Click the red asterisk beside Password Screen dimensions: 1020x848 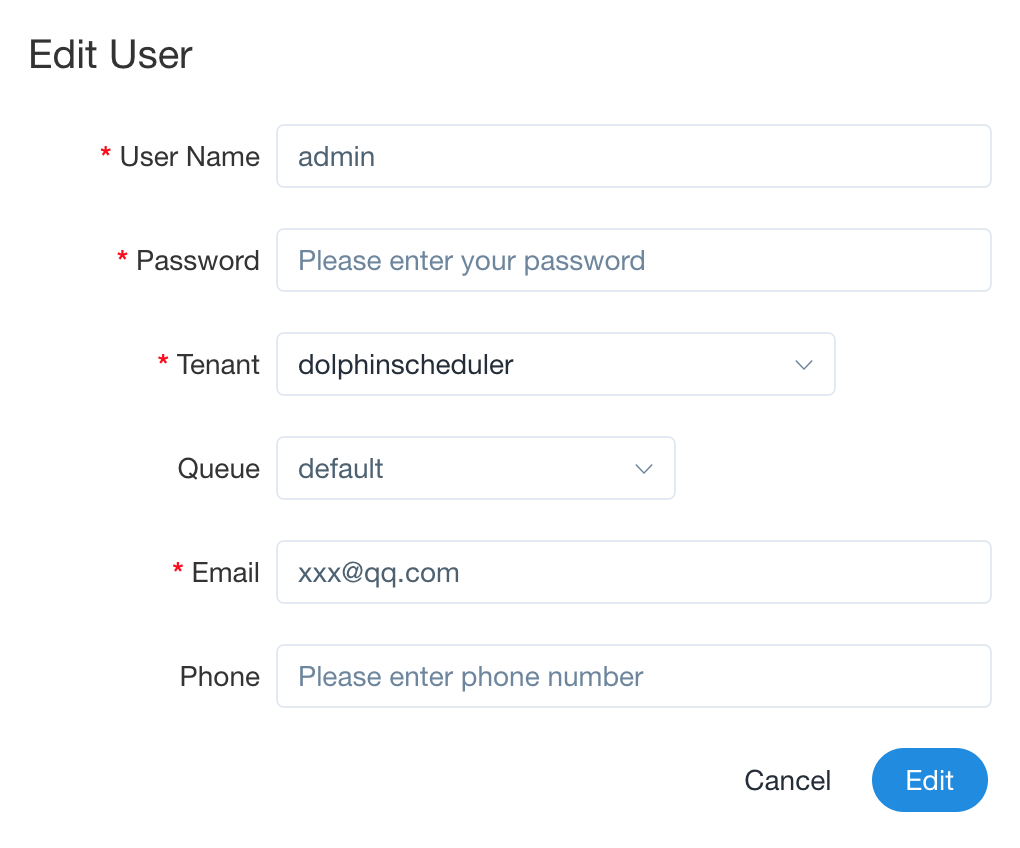tap(122, 259)
